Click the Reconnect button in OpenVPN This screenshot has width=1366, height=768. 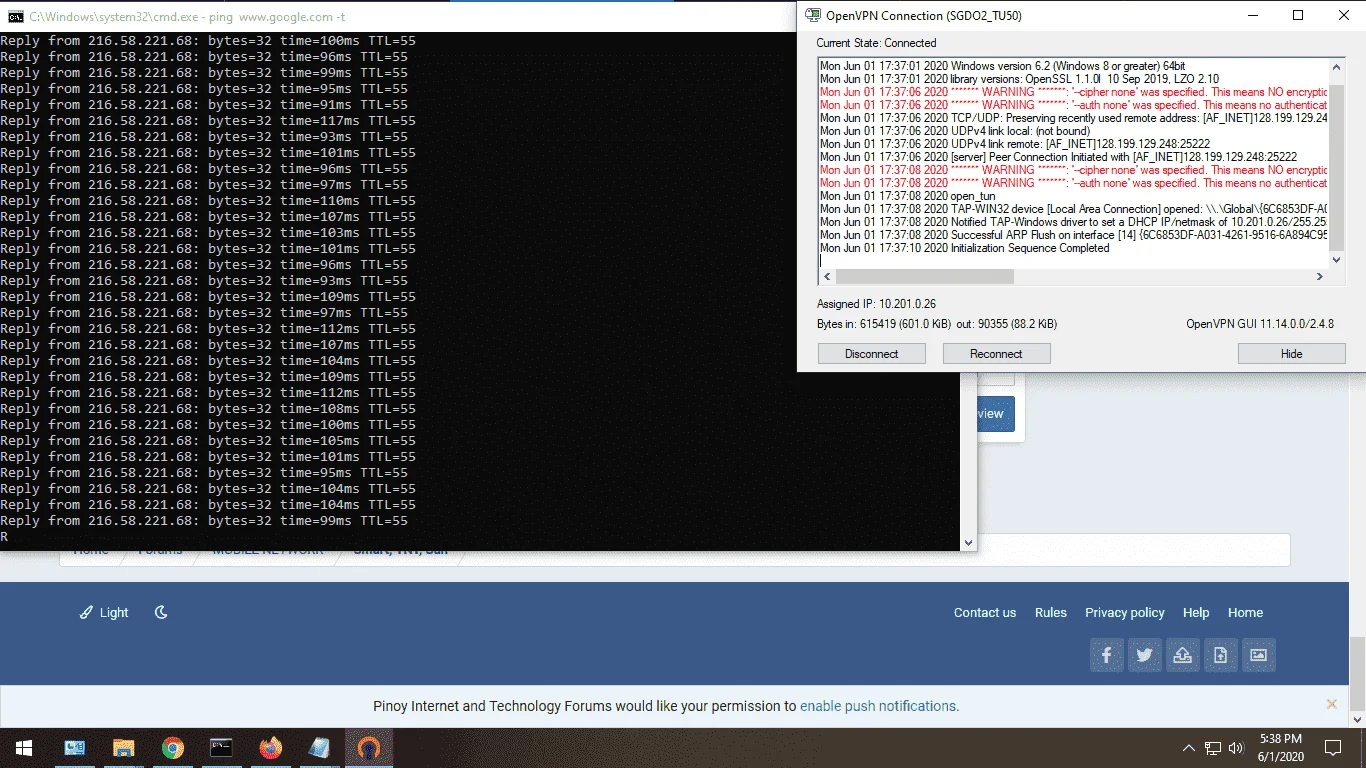click(996, 353)
